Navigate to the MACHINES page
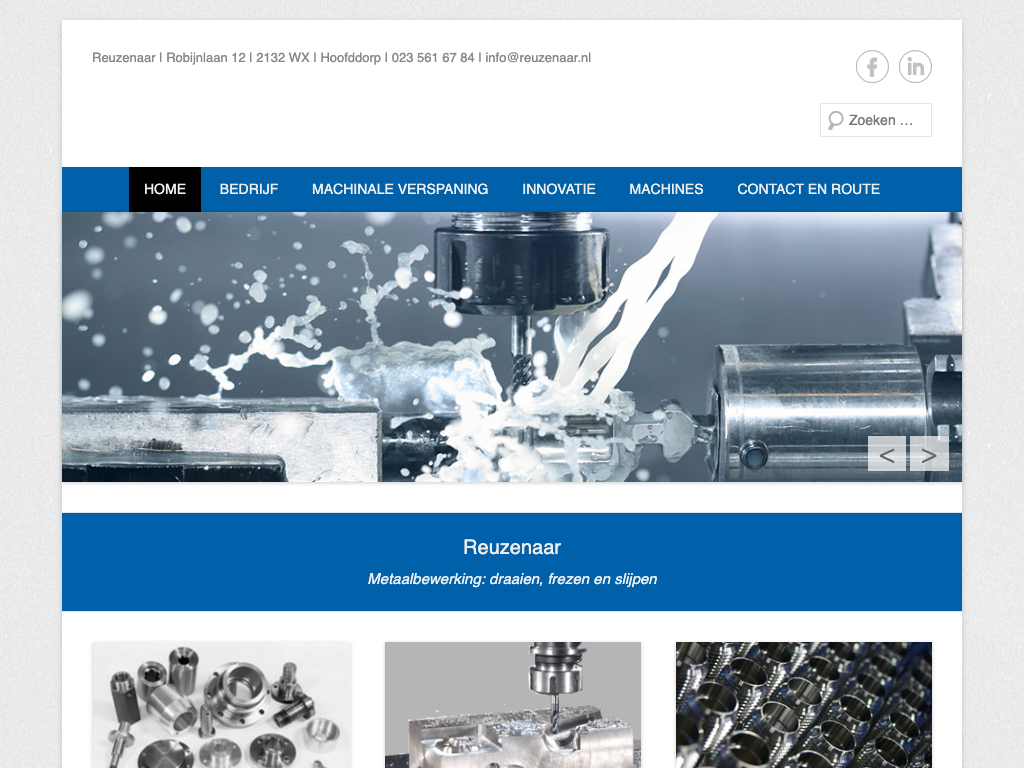The height and width of the screenshot is (768, 1024). (x=666, y=189)
